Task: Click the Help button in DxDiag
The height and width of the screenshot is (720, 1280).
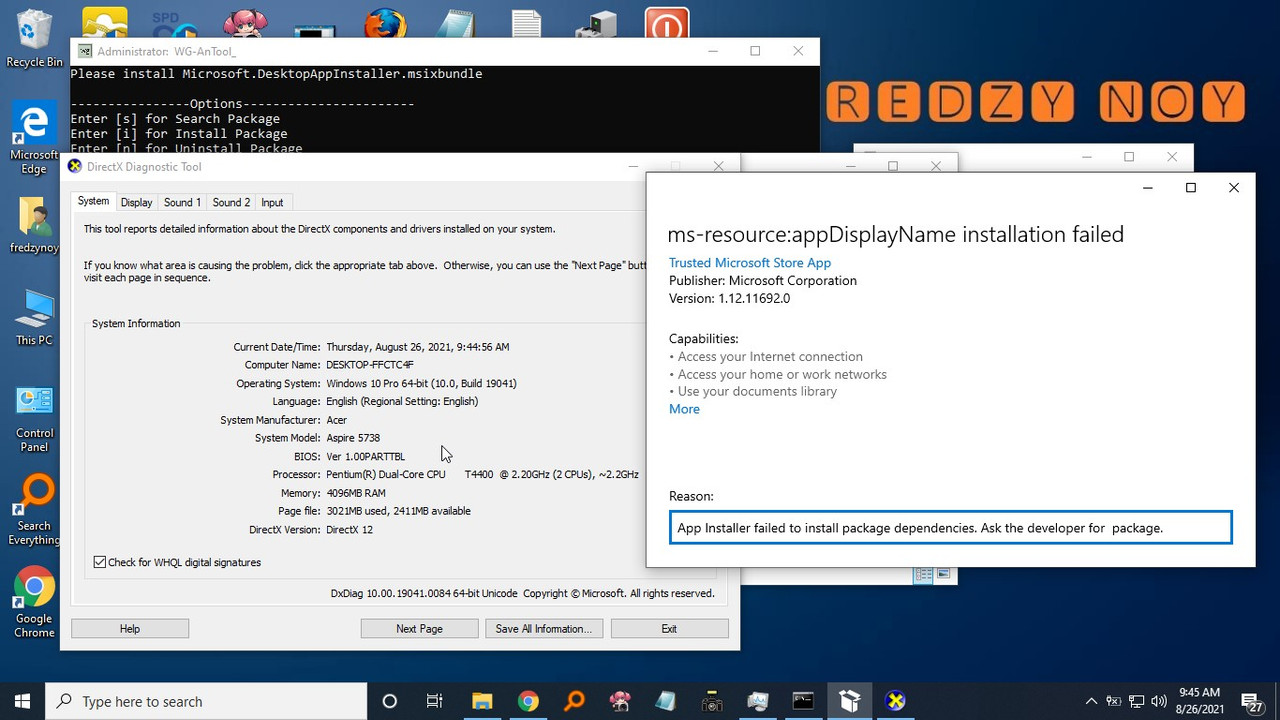Action: tap(130, 629)
